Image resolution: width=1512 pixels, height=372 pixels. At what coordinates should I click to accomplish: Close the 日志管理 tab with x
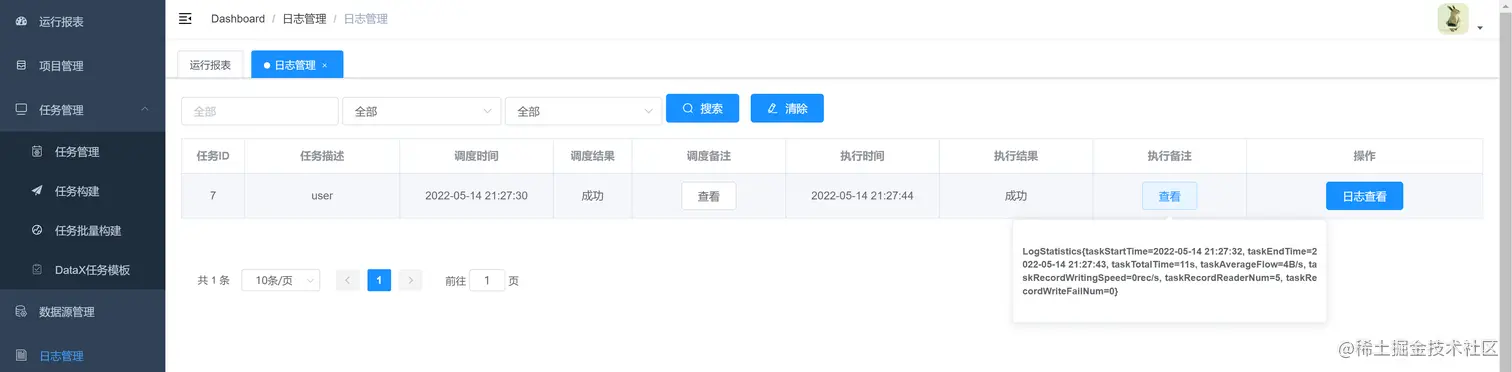tap(324, 65)
